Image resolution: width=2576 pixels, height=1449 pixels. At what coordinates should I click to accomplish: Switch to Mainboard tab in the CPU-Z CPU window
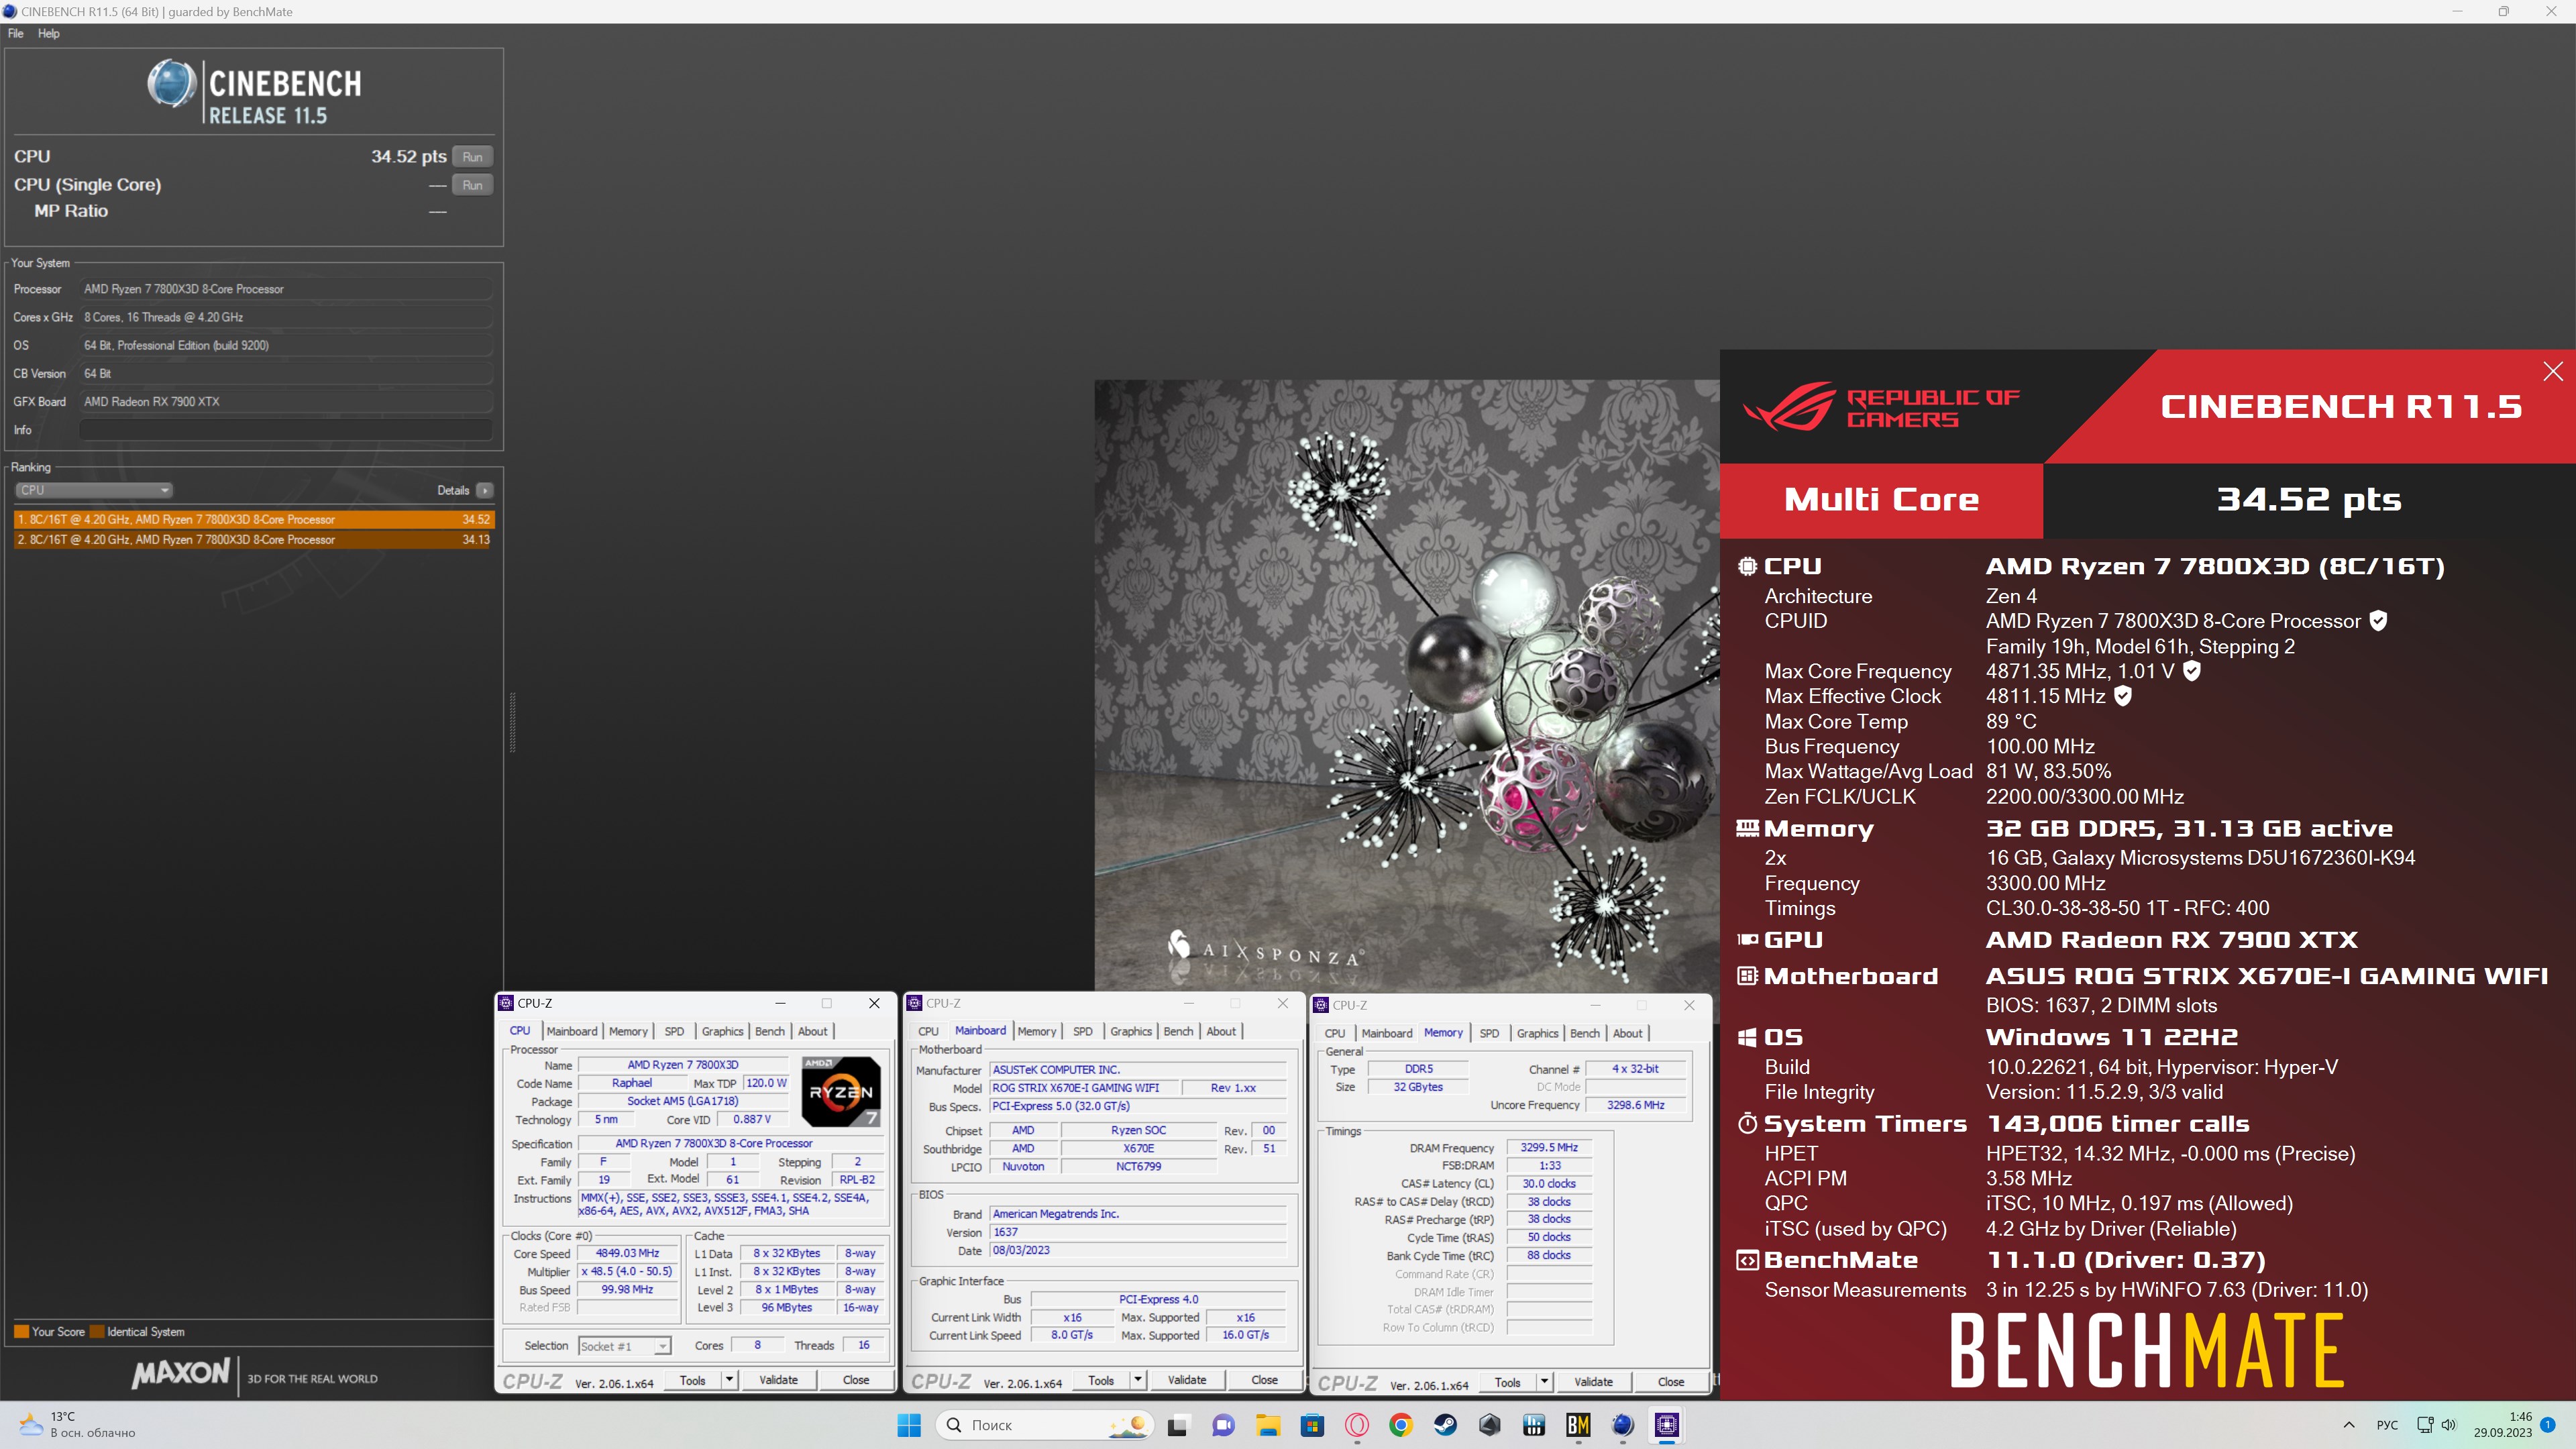(x=572, y=1031)
